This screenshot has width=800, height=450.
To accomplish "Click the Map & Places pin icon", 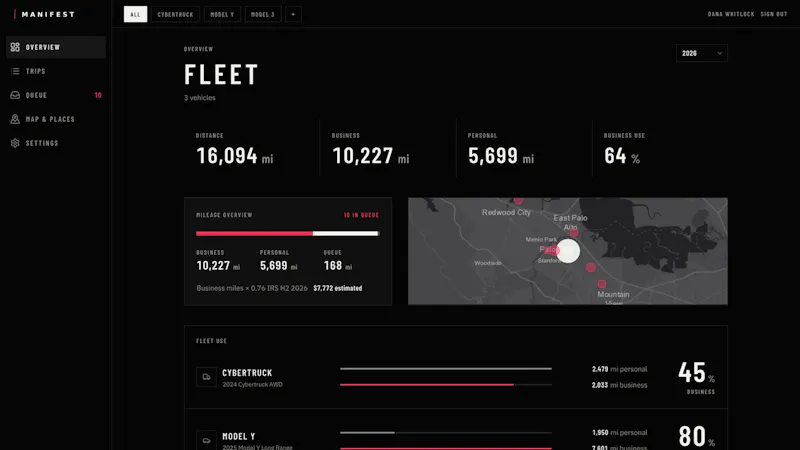I will [15, 119].
